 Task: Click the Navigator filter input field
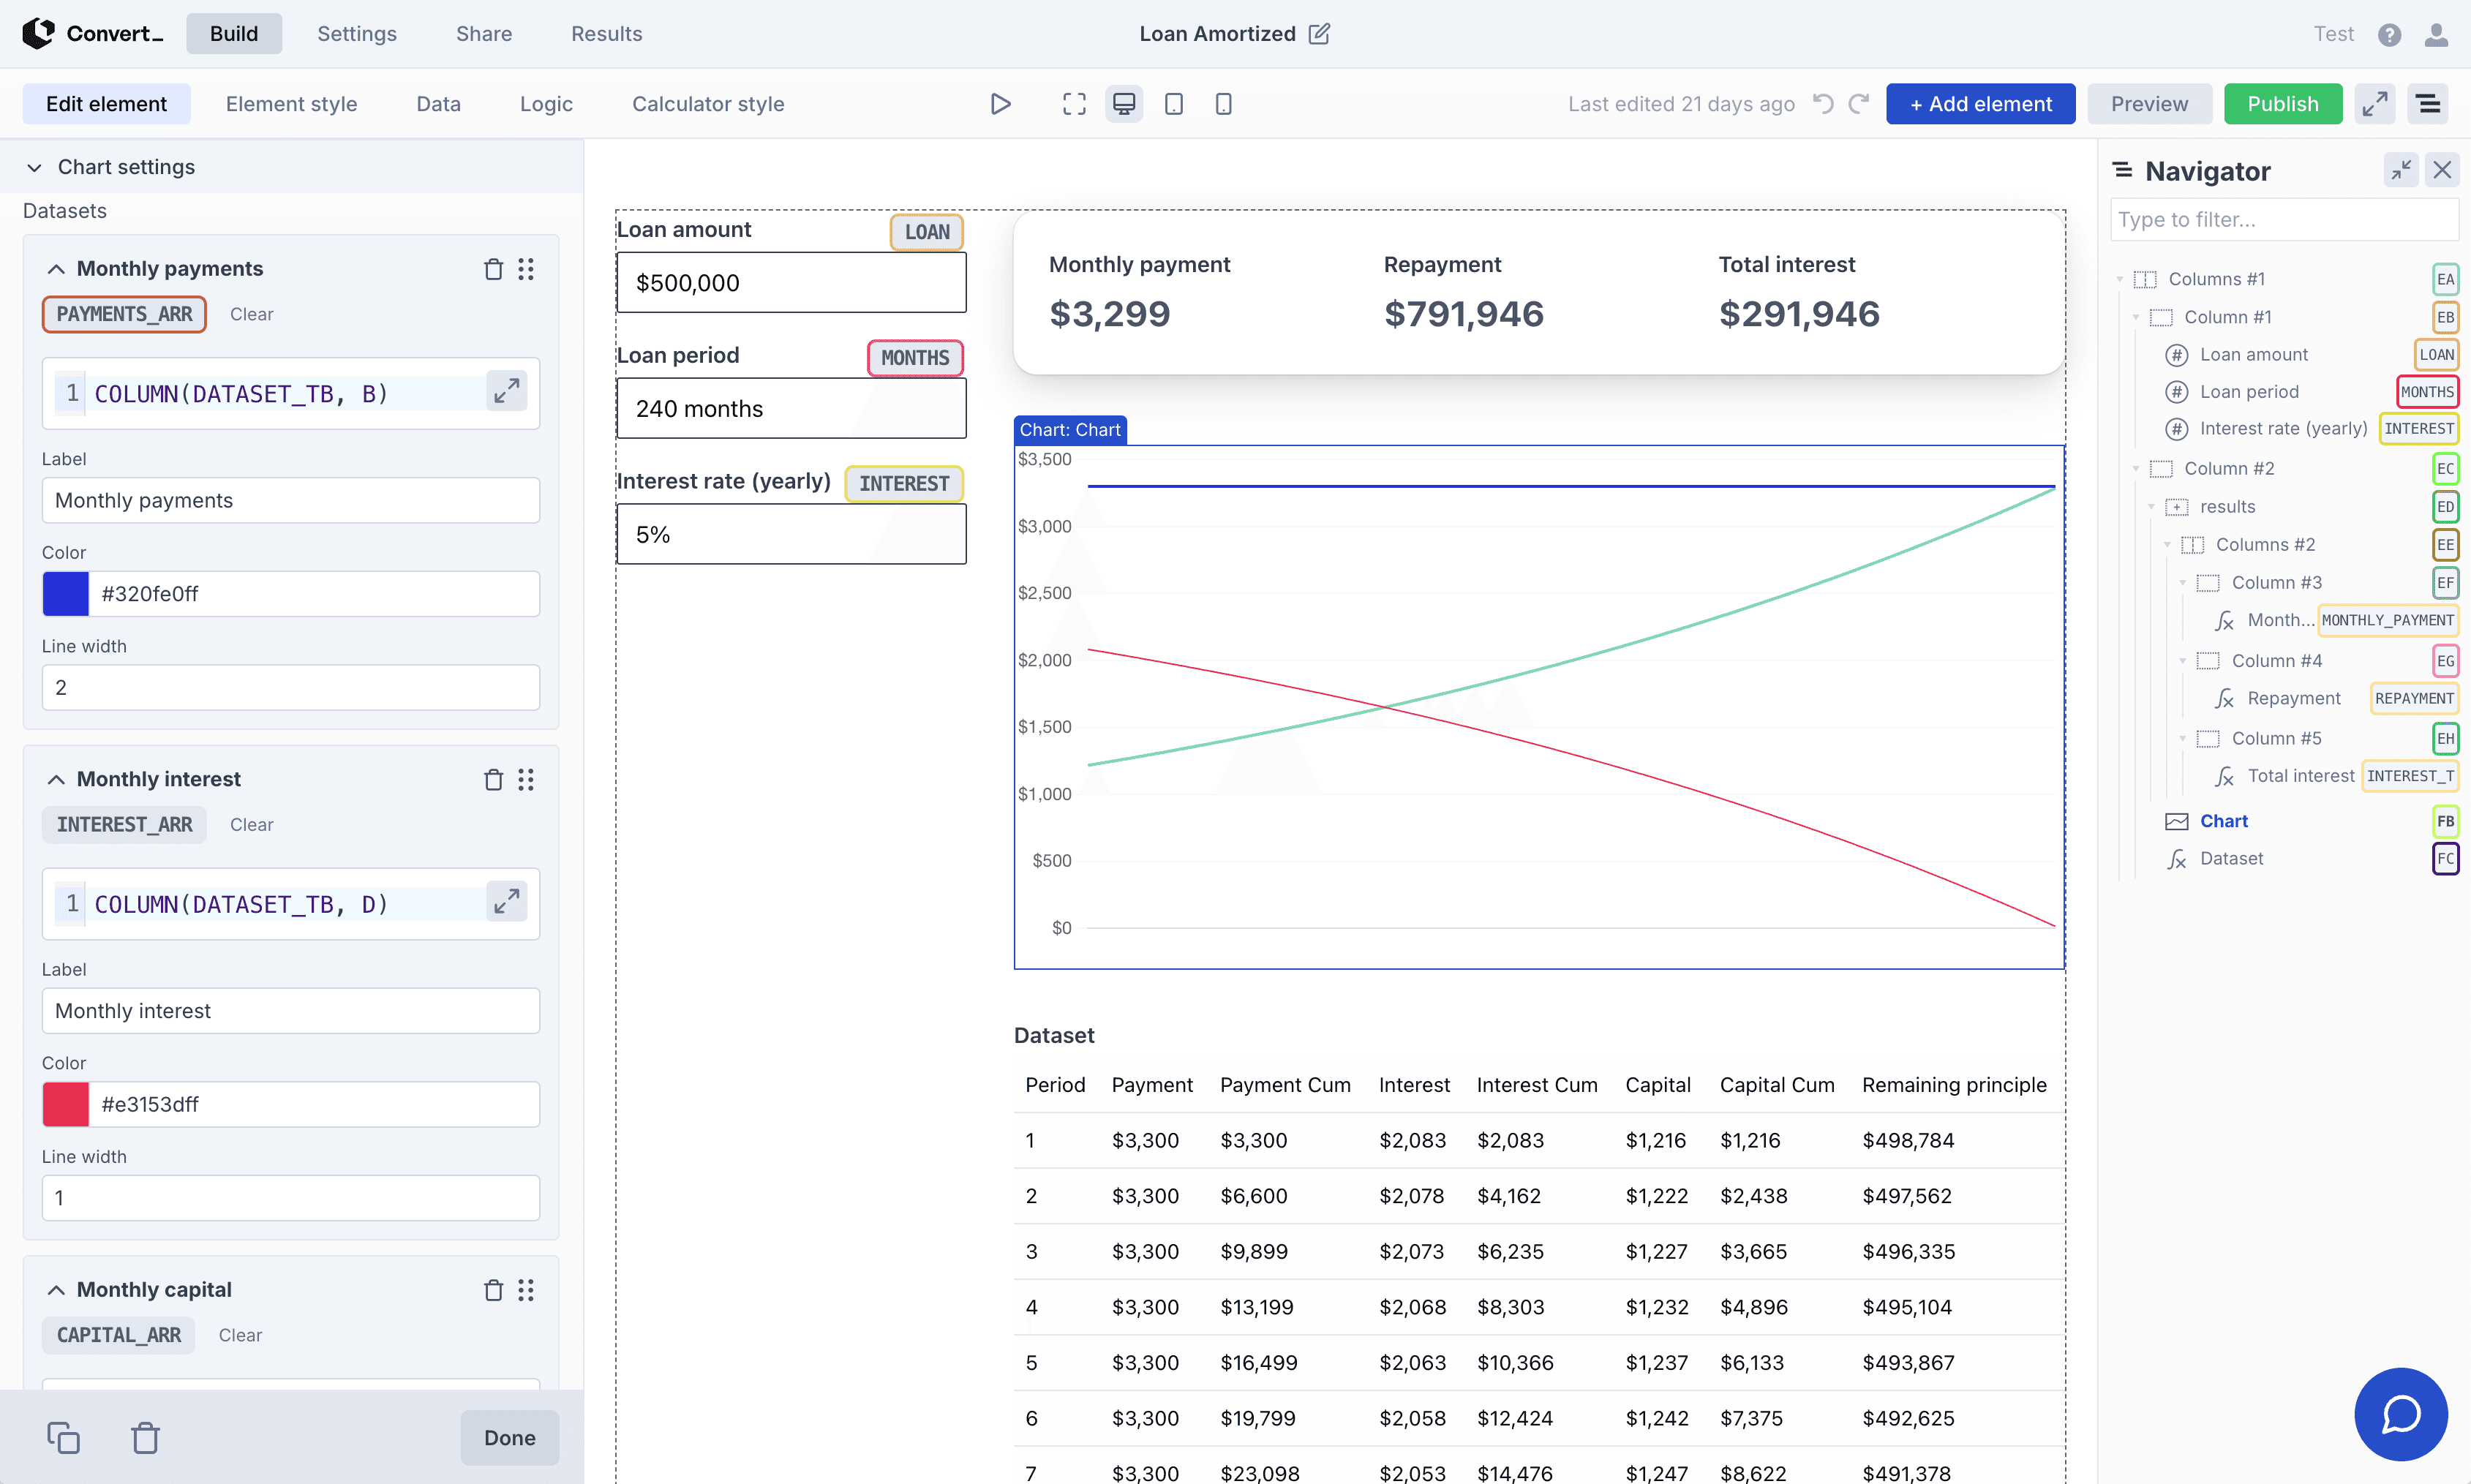[2285, 219]
